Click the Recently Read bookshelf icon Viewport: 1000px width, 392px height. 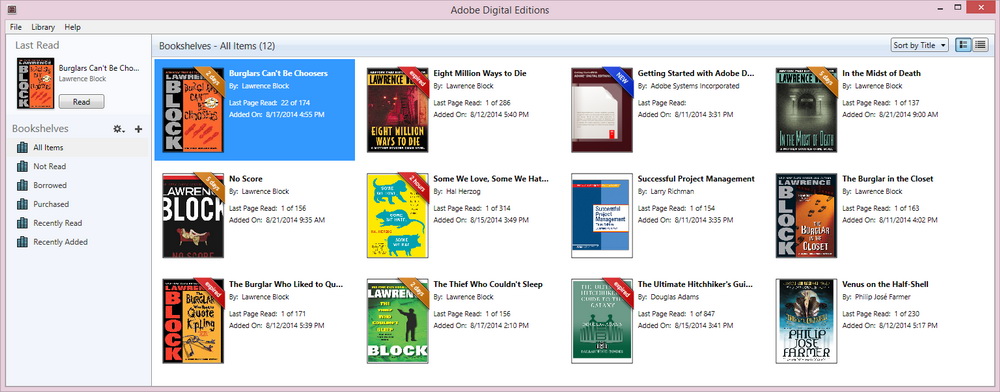pyautogui.click(x=22, y=223)
